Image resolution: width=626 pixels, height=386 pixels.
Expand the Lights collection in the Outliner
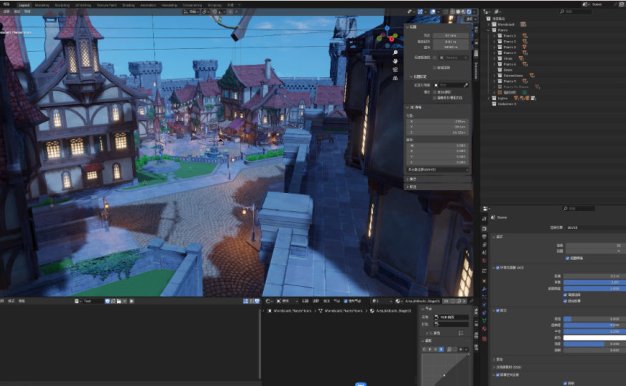(x=489, y=98)
